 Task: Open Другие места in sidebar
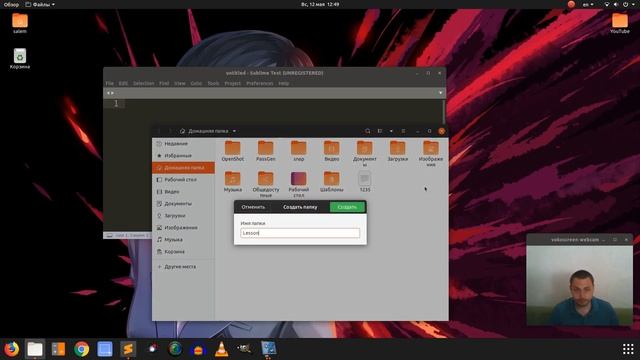(183, 267)
